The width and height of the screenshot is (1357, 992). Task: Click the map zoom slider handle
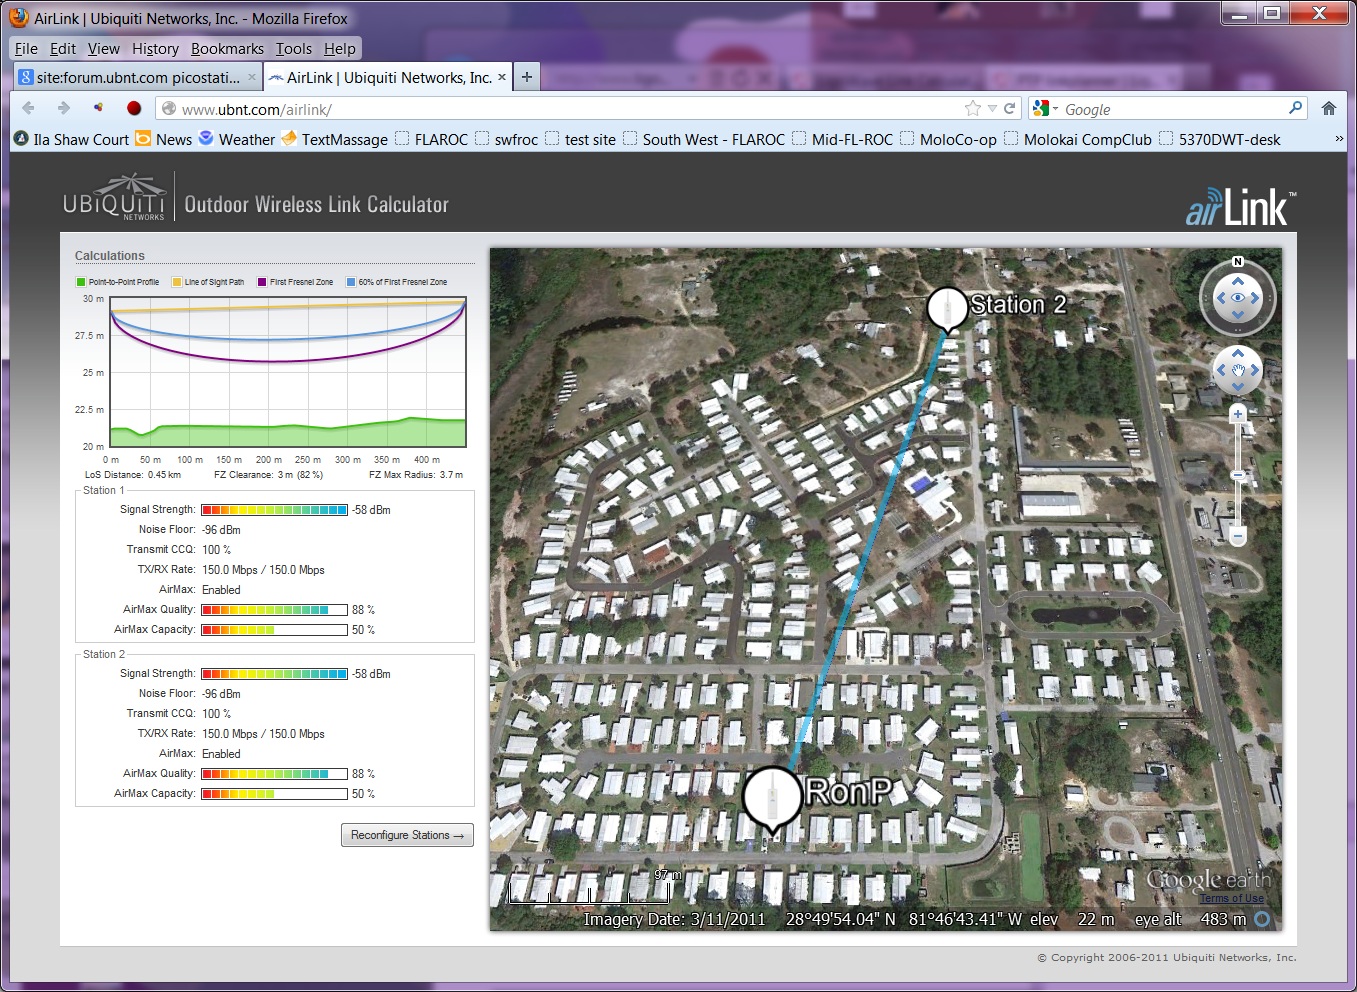pos(1238,475)
